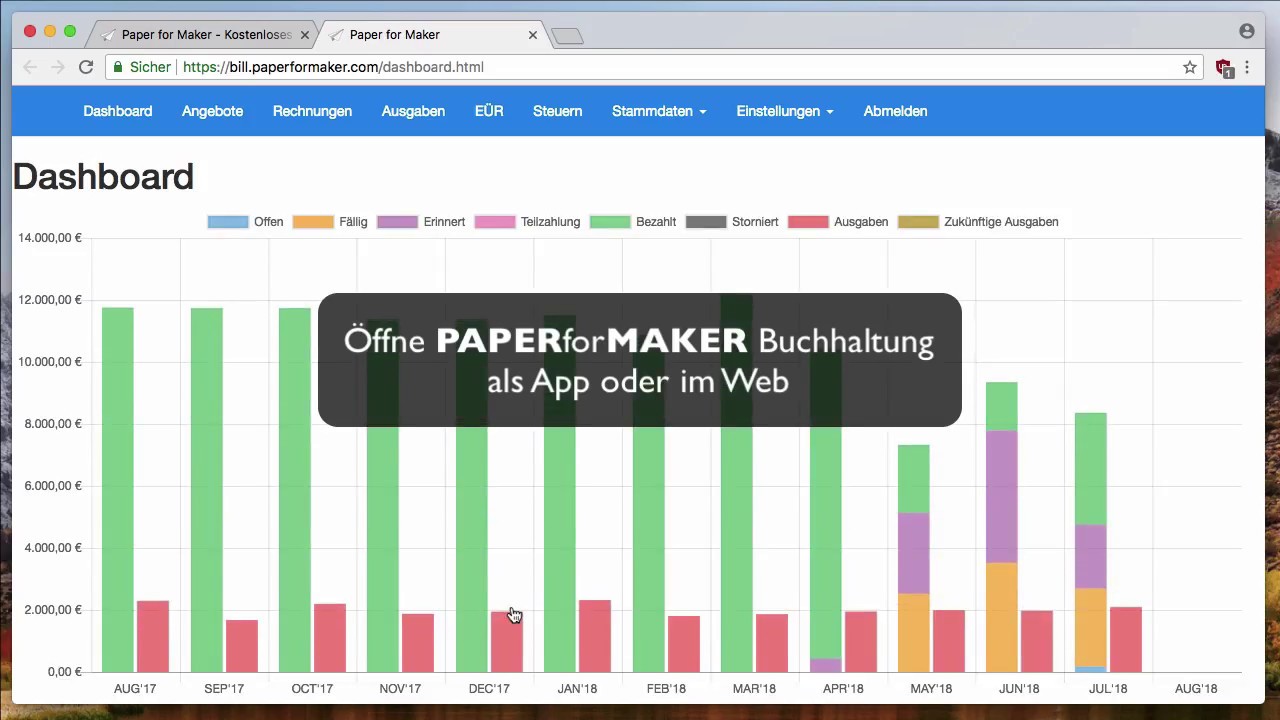
Task: Click the 'Dashboard' page heading
Action: [x=103, y=177]
